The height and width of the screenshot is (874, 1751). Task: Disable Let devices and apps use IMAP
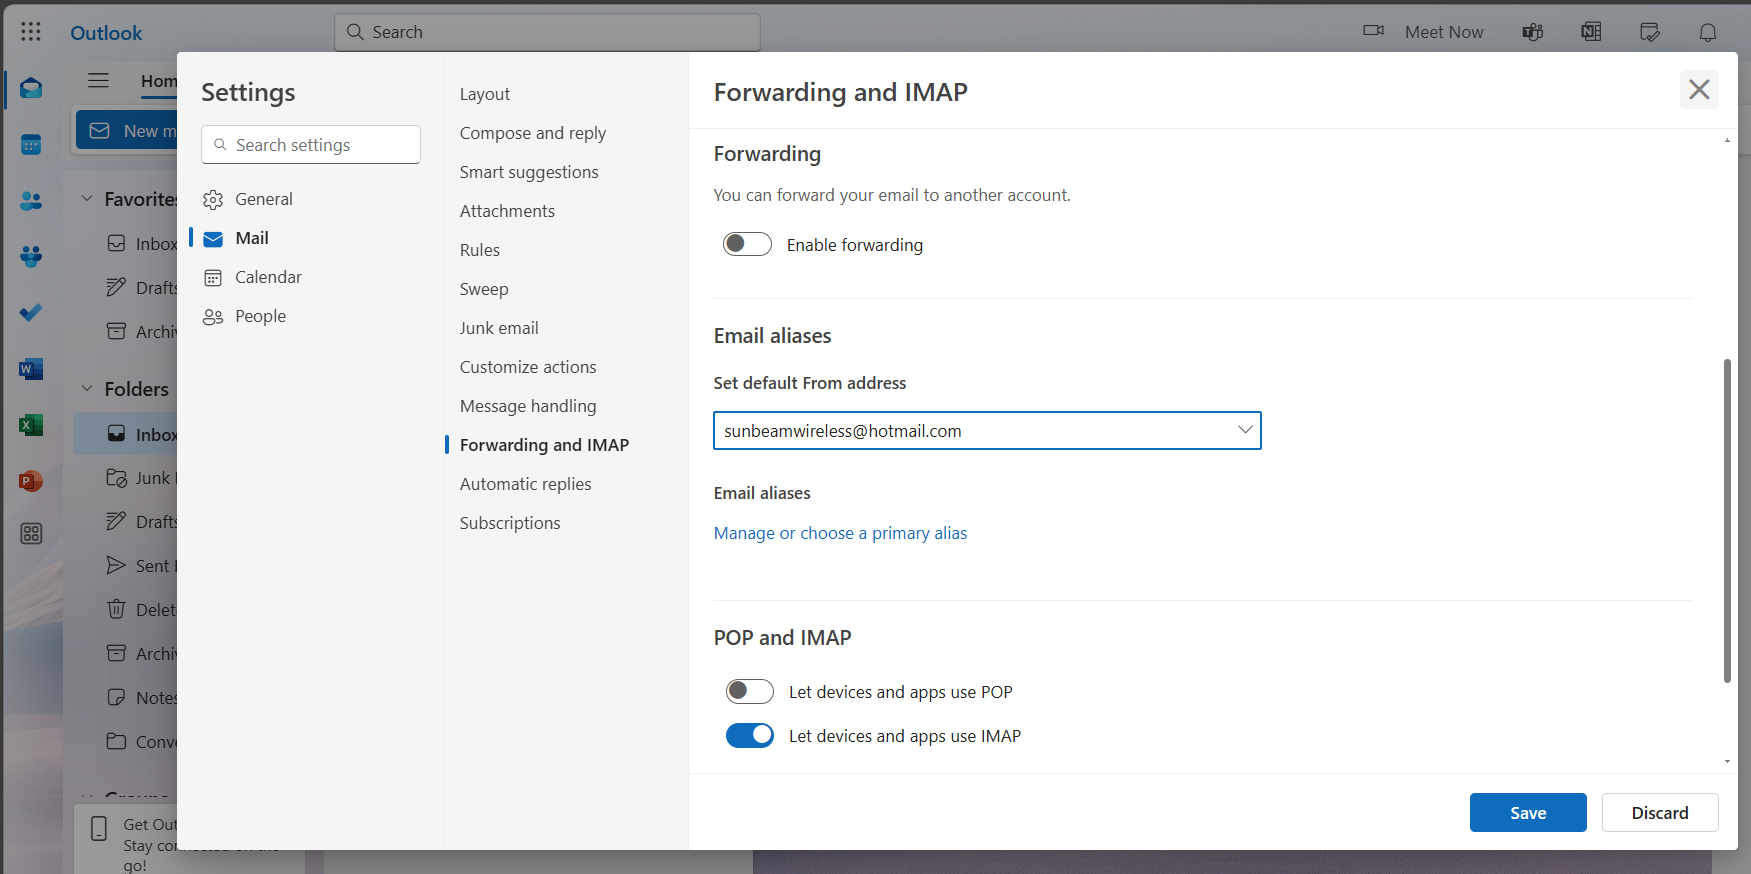pyautogui.click(x=750, y=735)
